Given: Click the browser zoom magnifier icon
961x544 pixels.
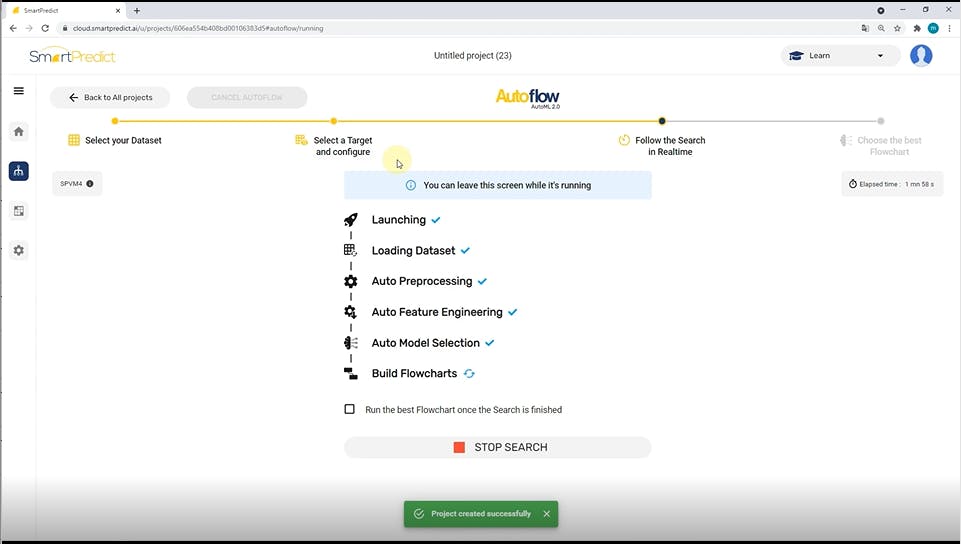Looking at the screenshot, I should pos(881,28).
